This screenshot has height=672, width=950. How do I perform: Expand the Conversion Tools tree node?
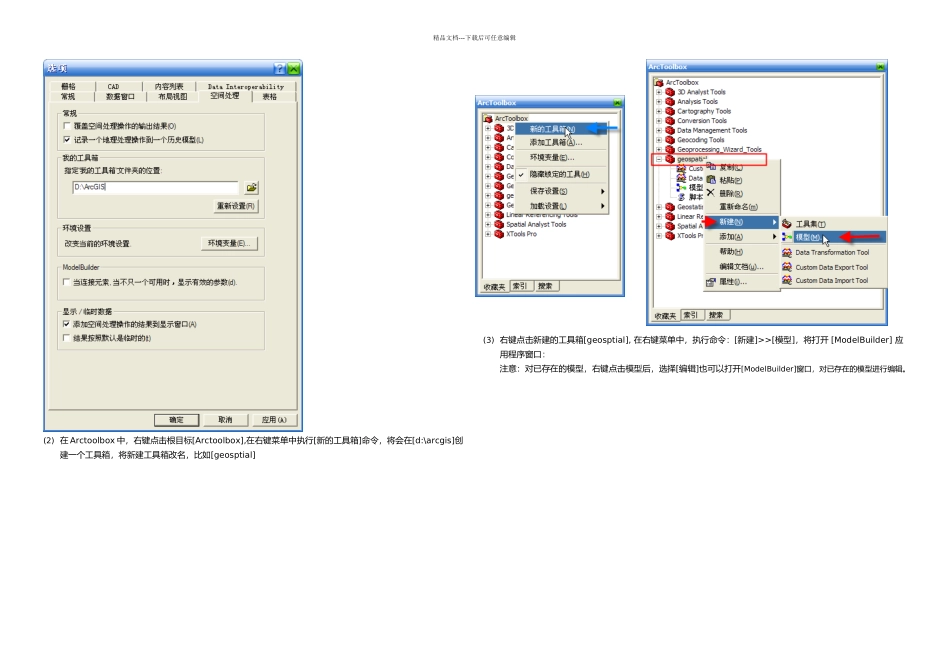tap(659, 121)
